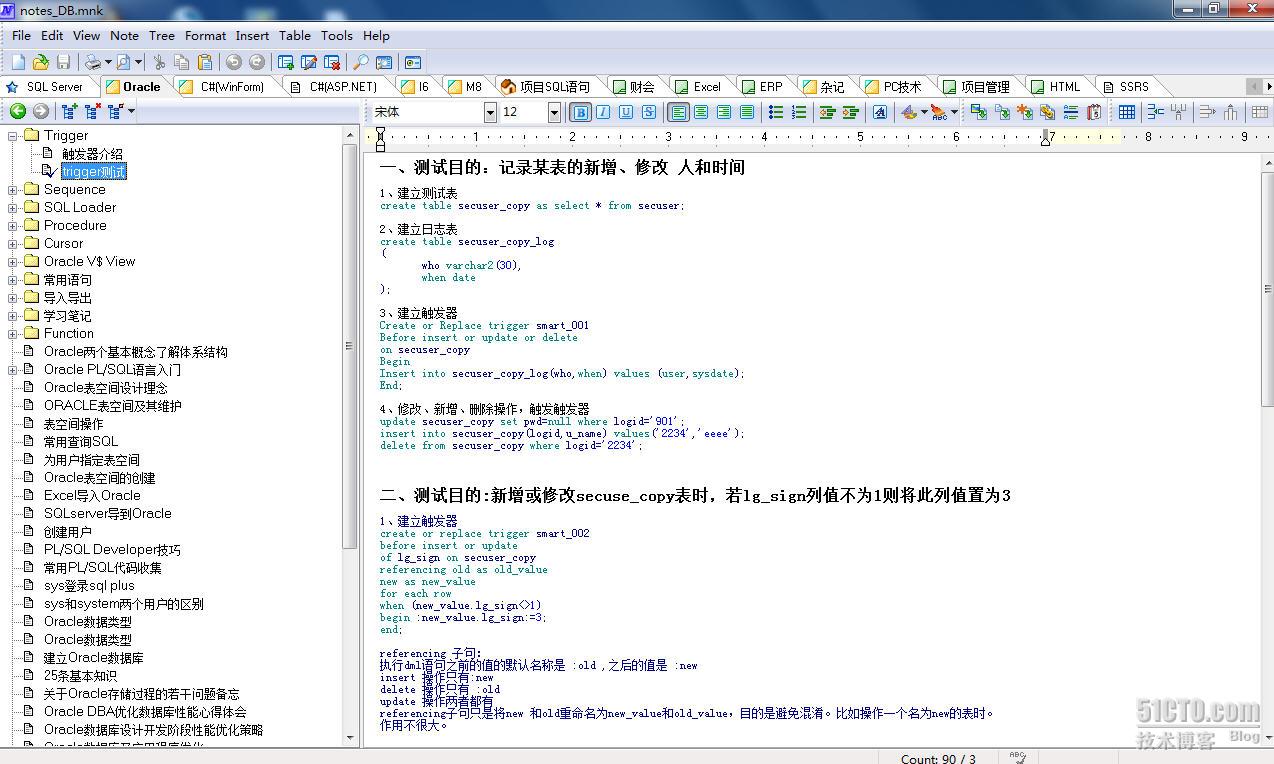Image resolution: width=1274 pixels, height=764 pixels.
Task: Apply text color with the palette icon
Action: [908, 112]
